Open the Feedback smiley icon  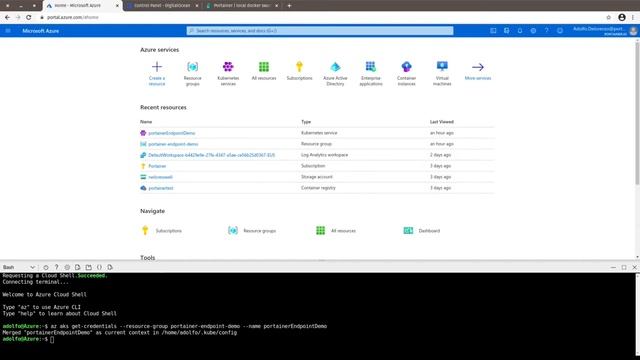coord(560,31)
